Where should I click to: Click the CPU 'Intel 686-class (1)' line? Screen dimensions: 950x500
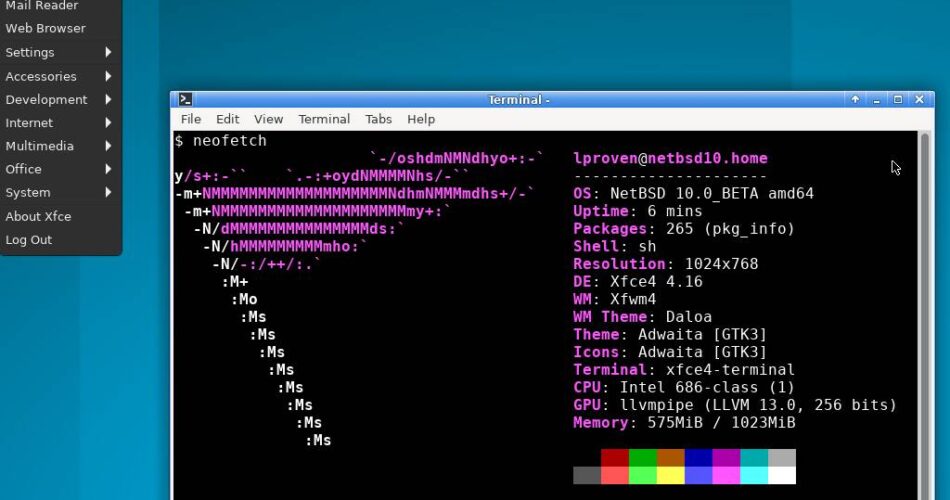coord(684,387)
